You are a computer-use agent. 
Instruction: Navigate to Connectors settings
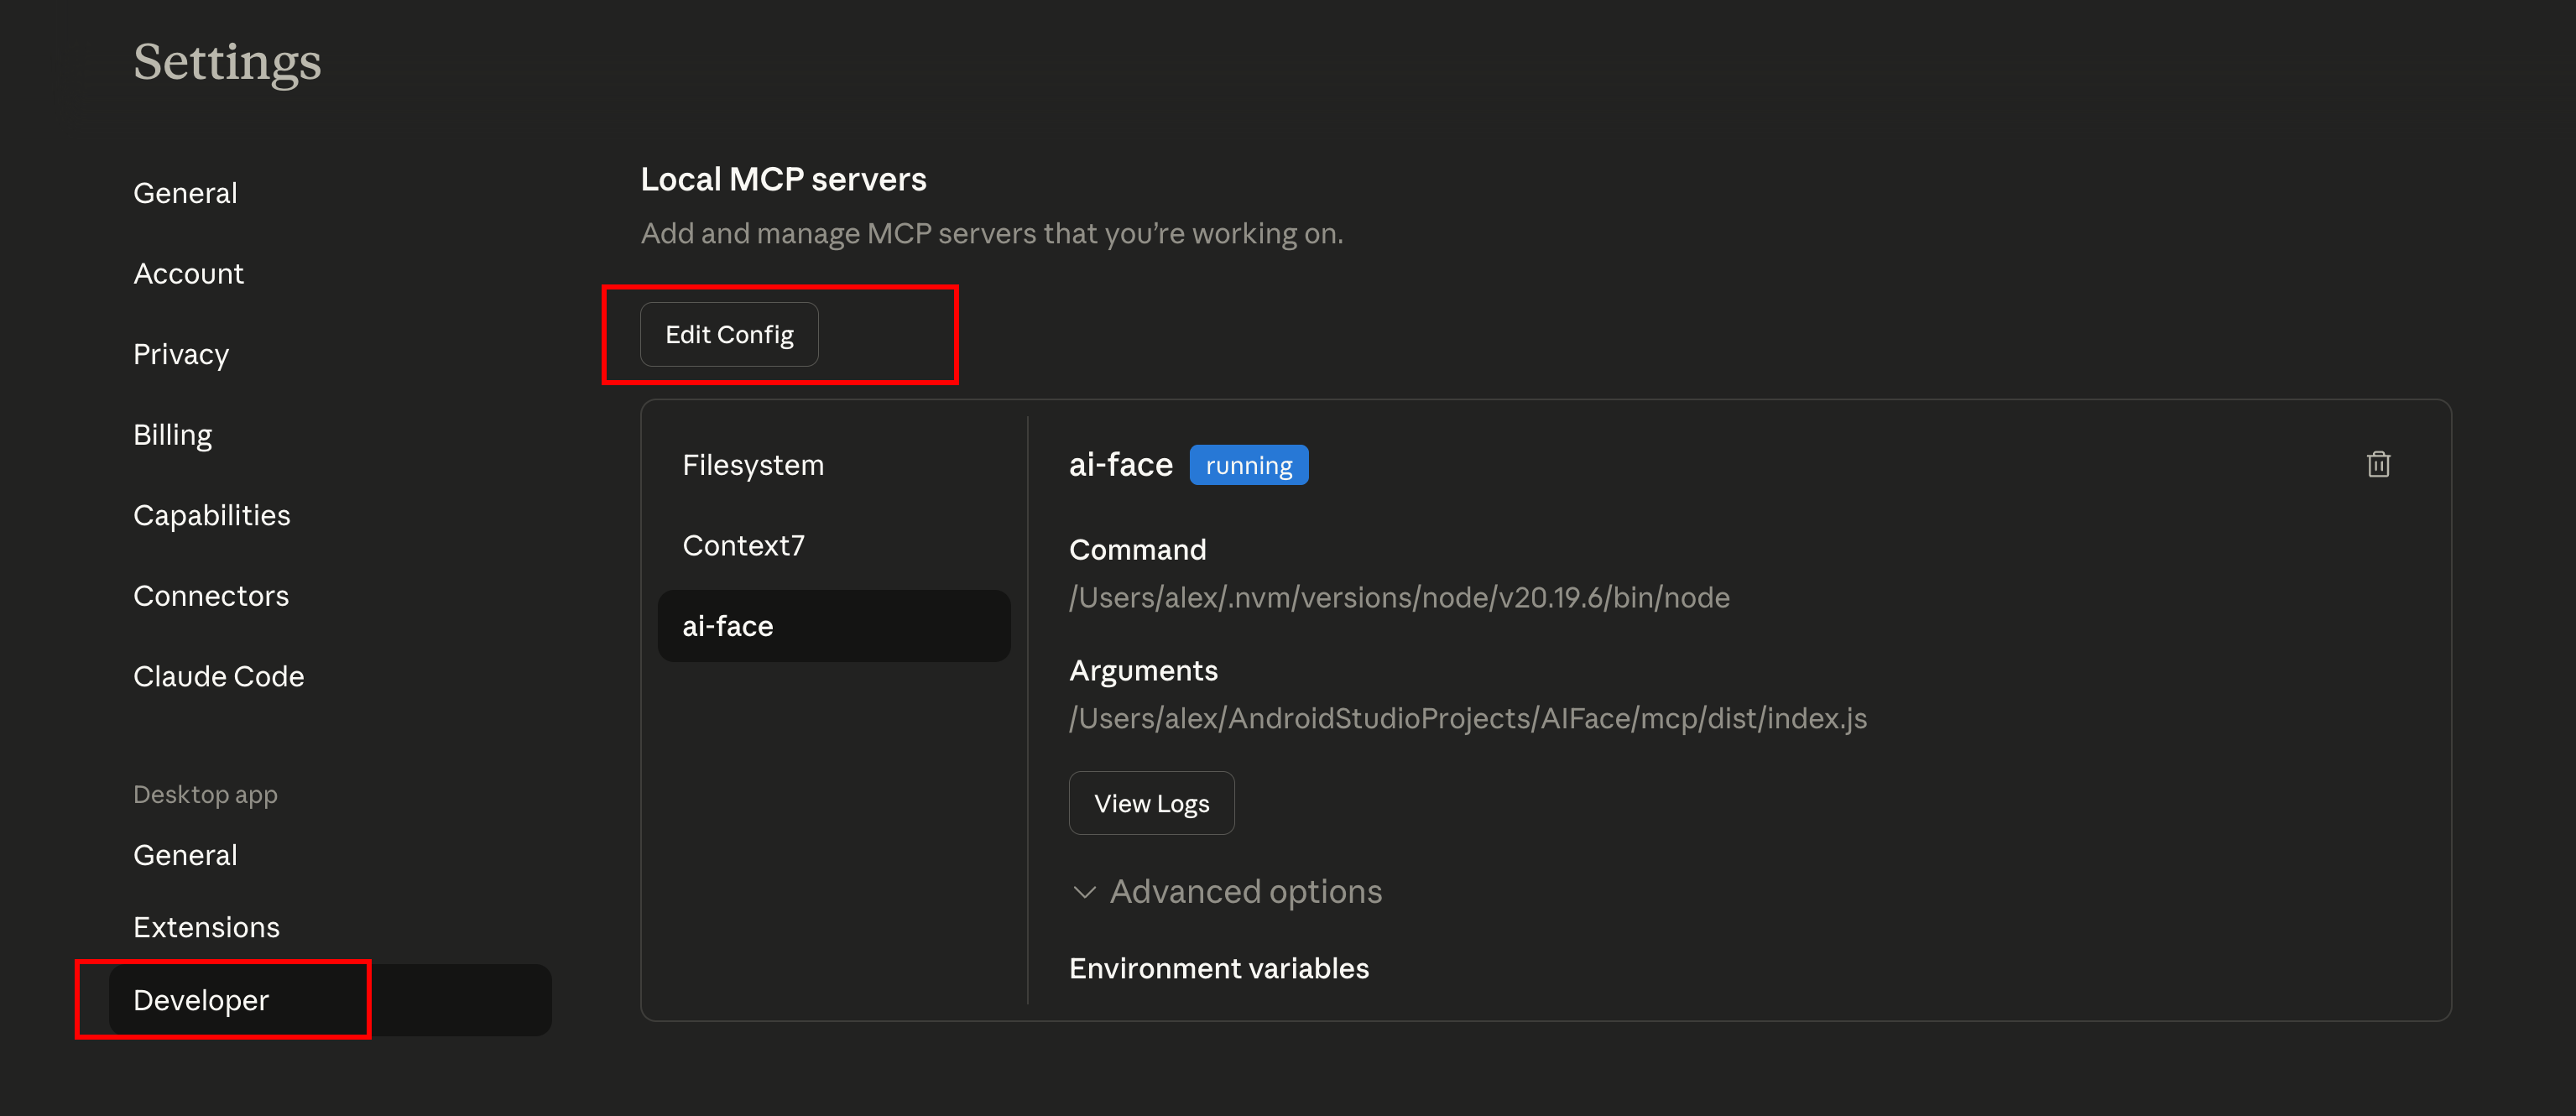pyautogui.click(x=210, y=596)
